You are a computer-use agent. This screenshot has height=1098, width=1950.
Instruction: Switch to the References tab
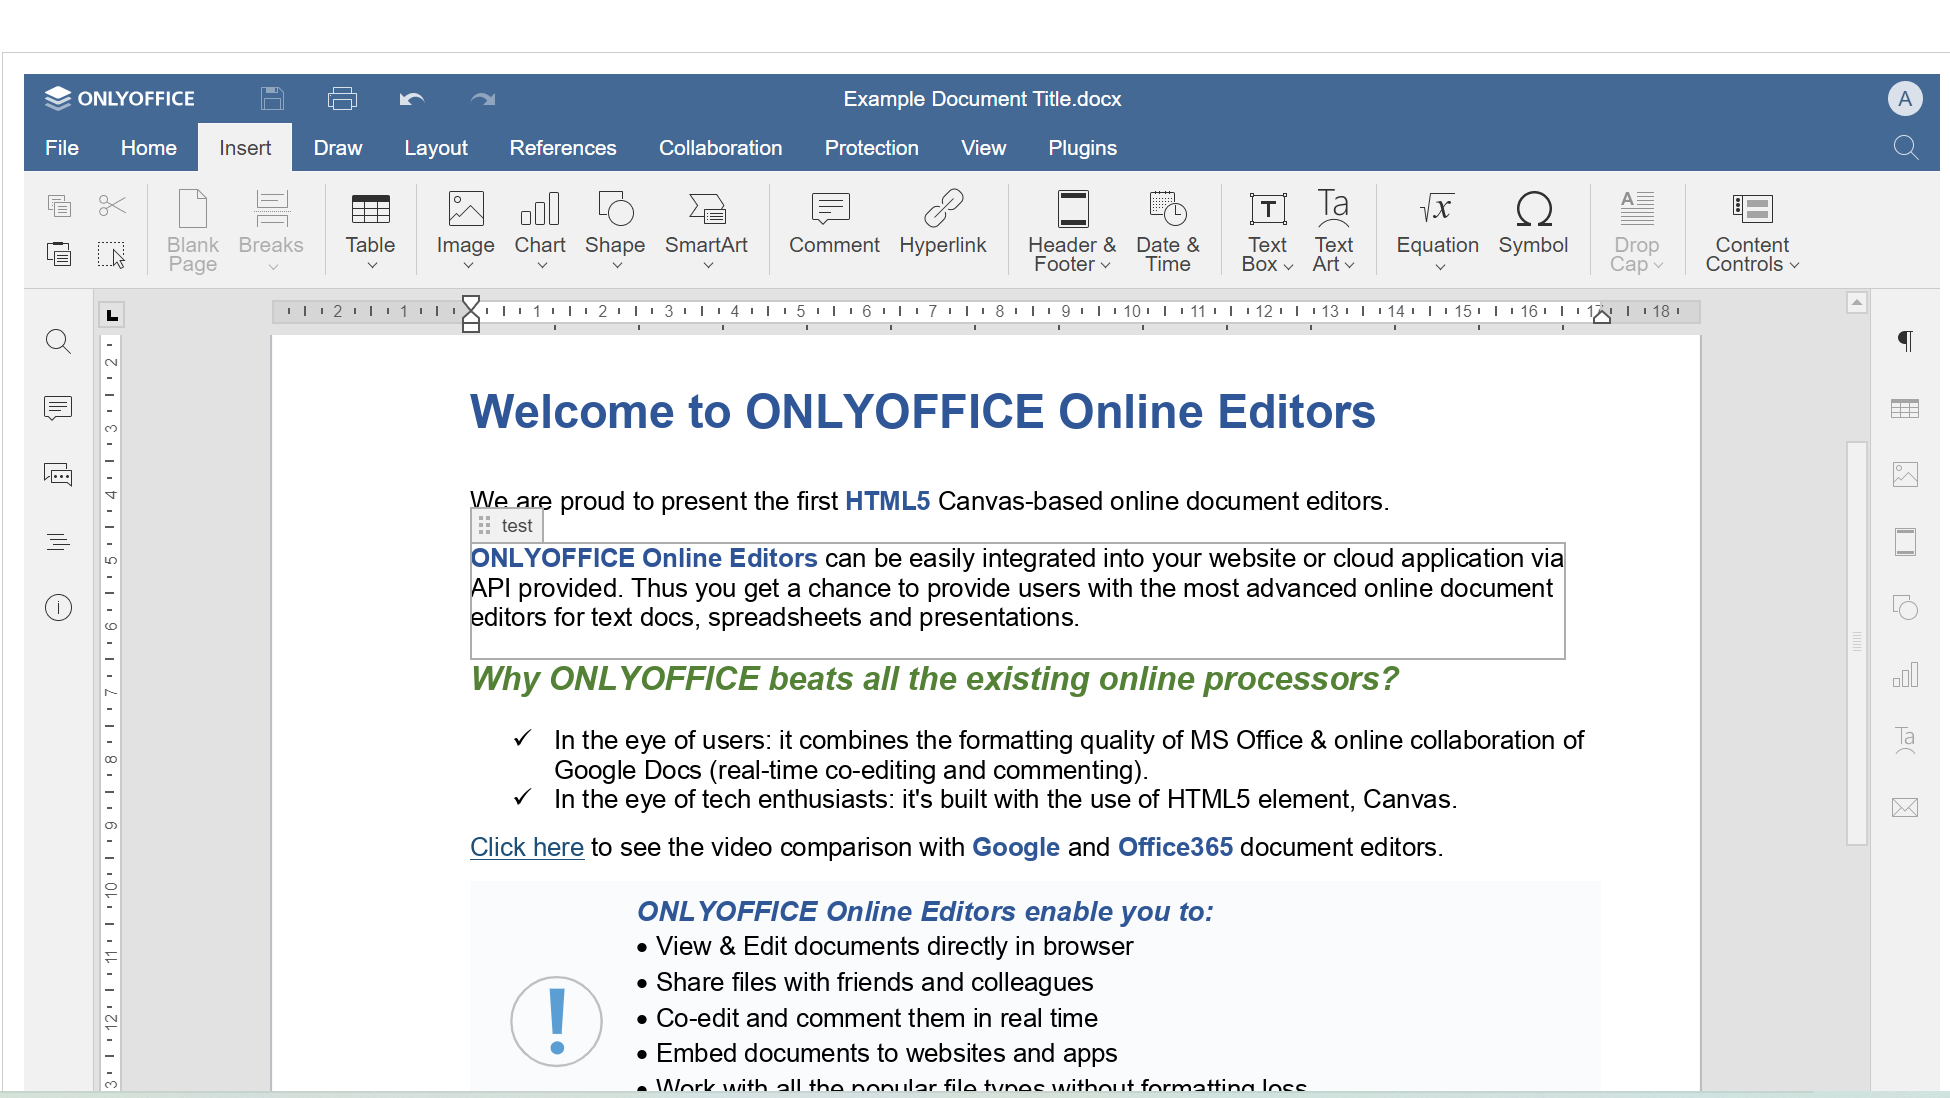coord(563,148)
